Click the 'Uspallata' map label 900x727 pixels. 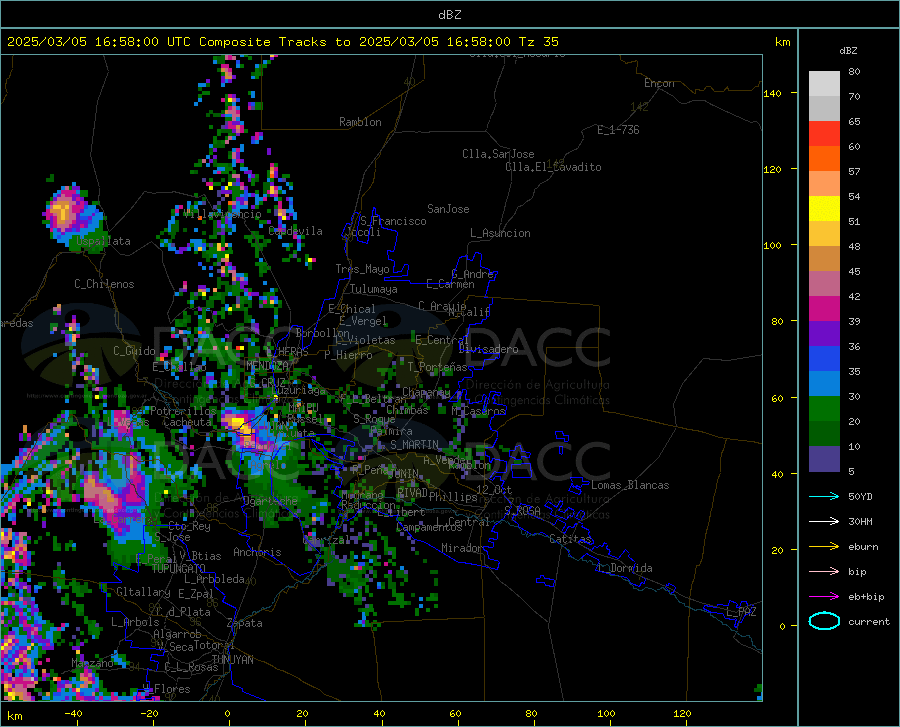click(x=103, y=242)
